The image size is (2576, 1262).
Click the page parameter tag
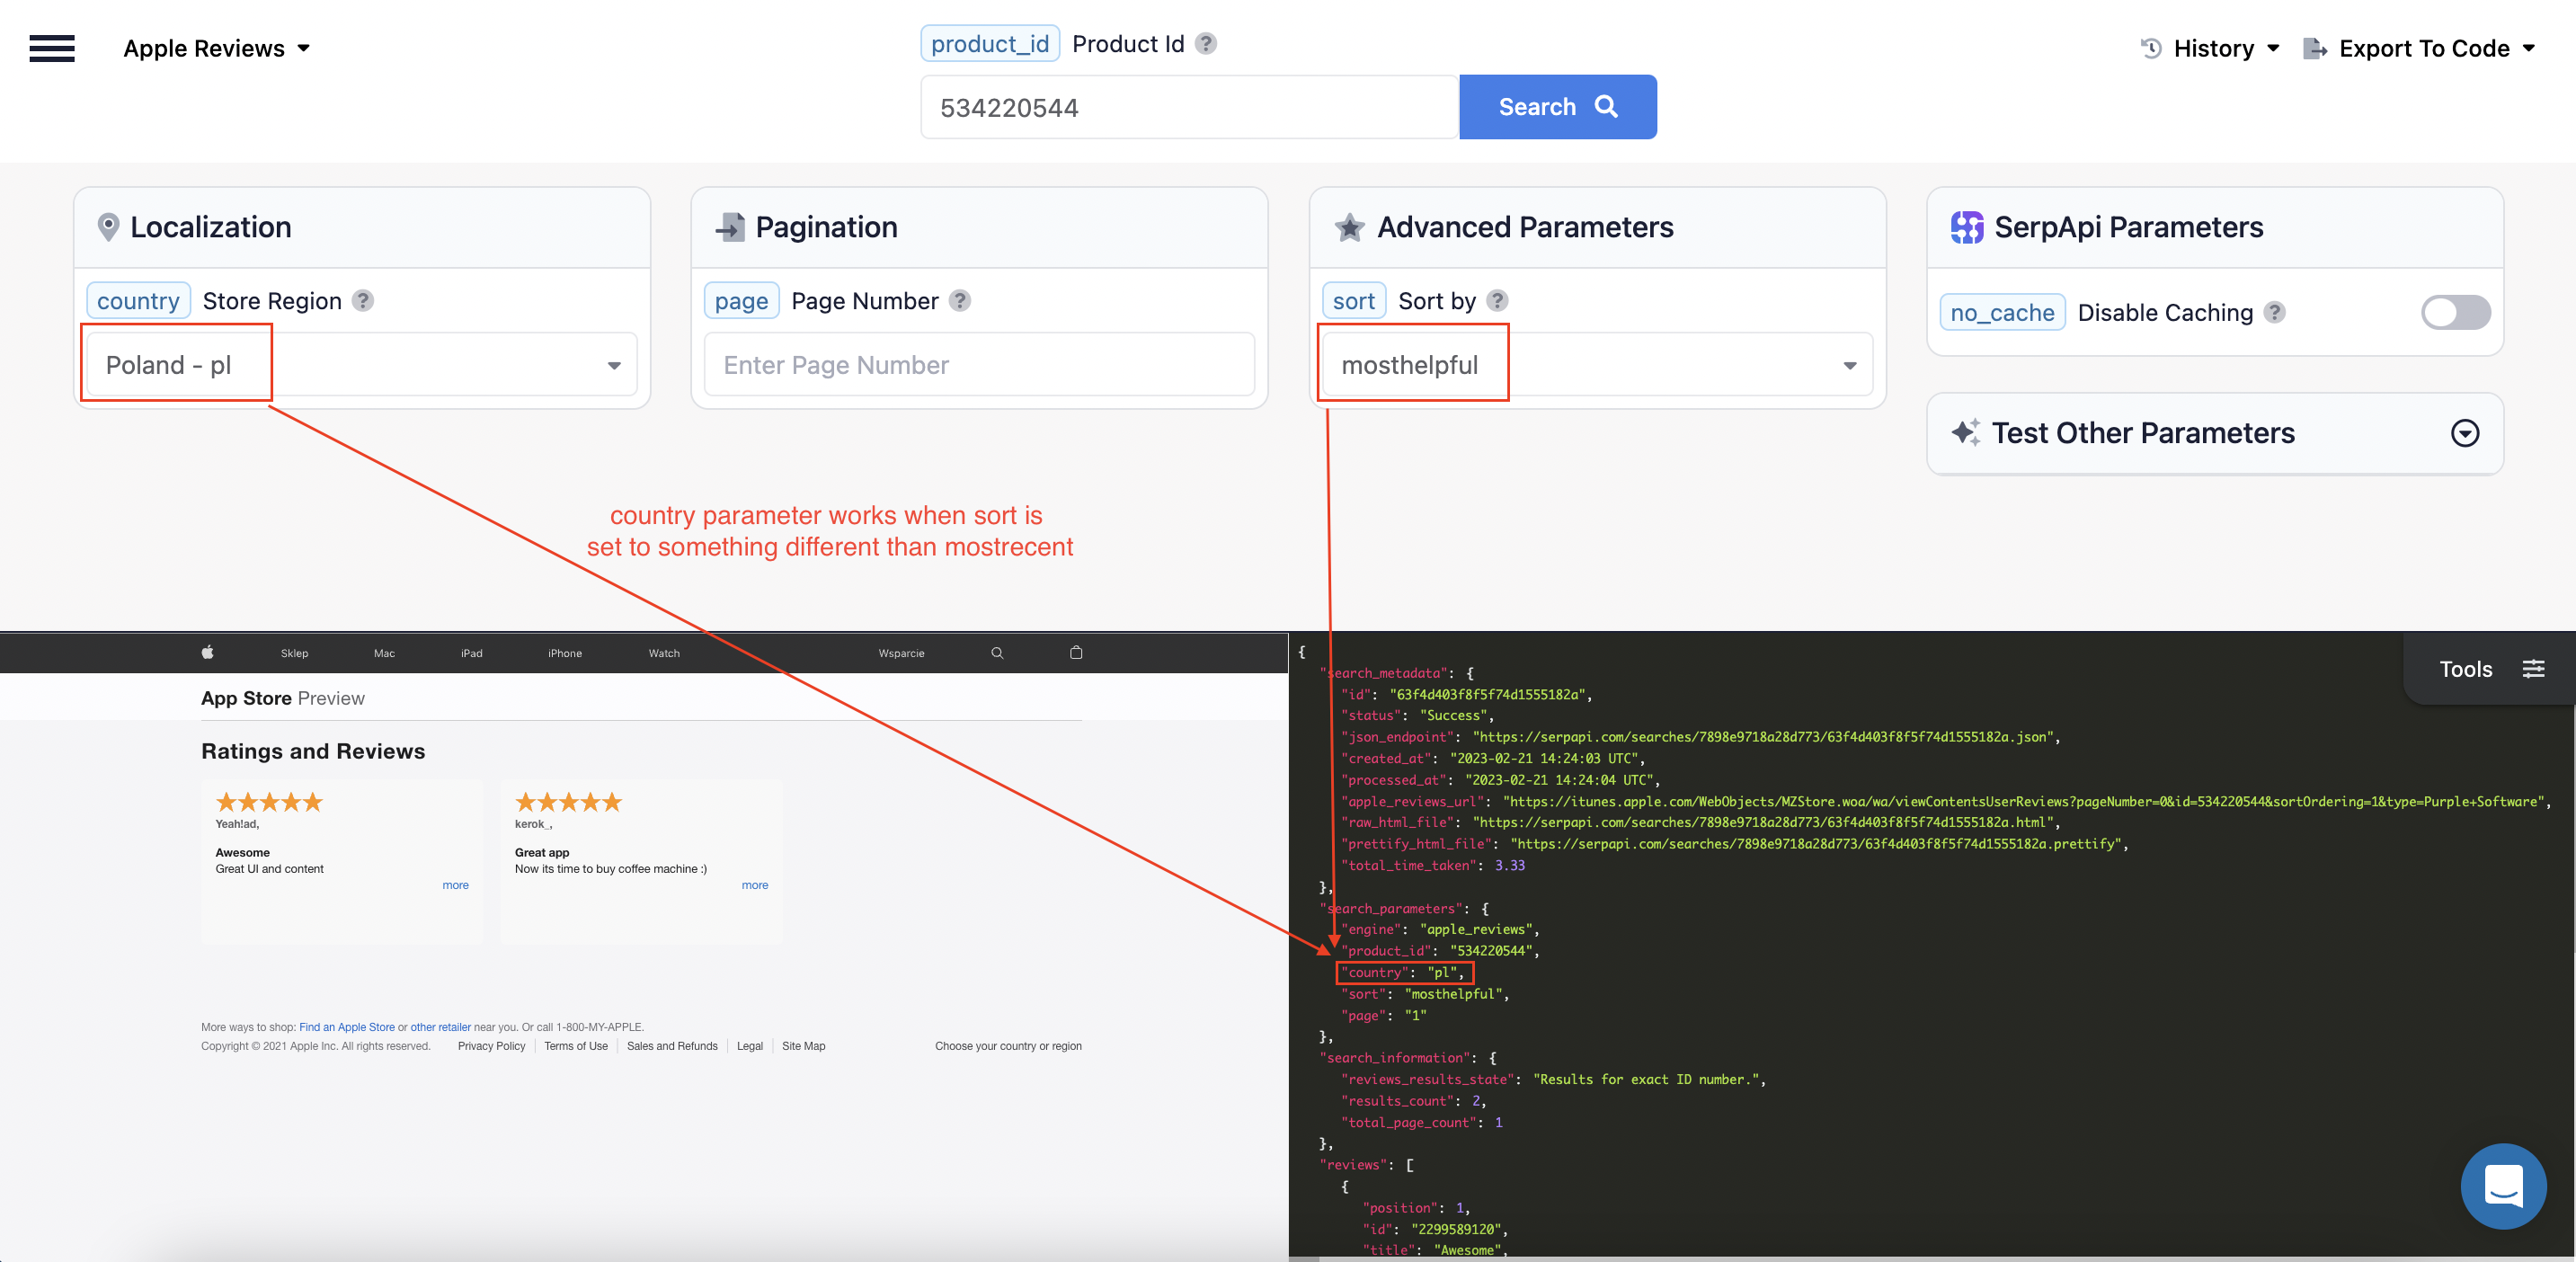click(x=741, y=300)
